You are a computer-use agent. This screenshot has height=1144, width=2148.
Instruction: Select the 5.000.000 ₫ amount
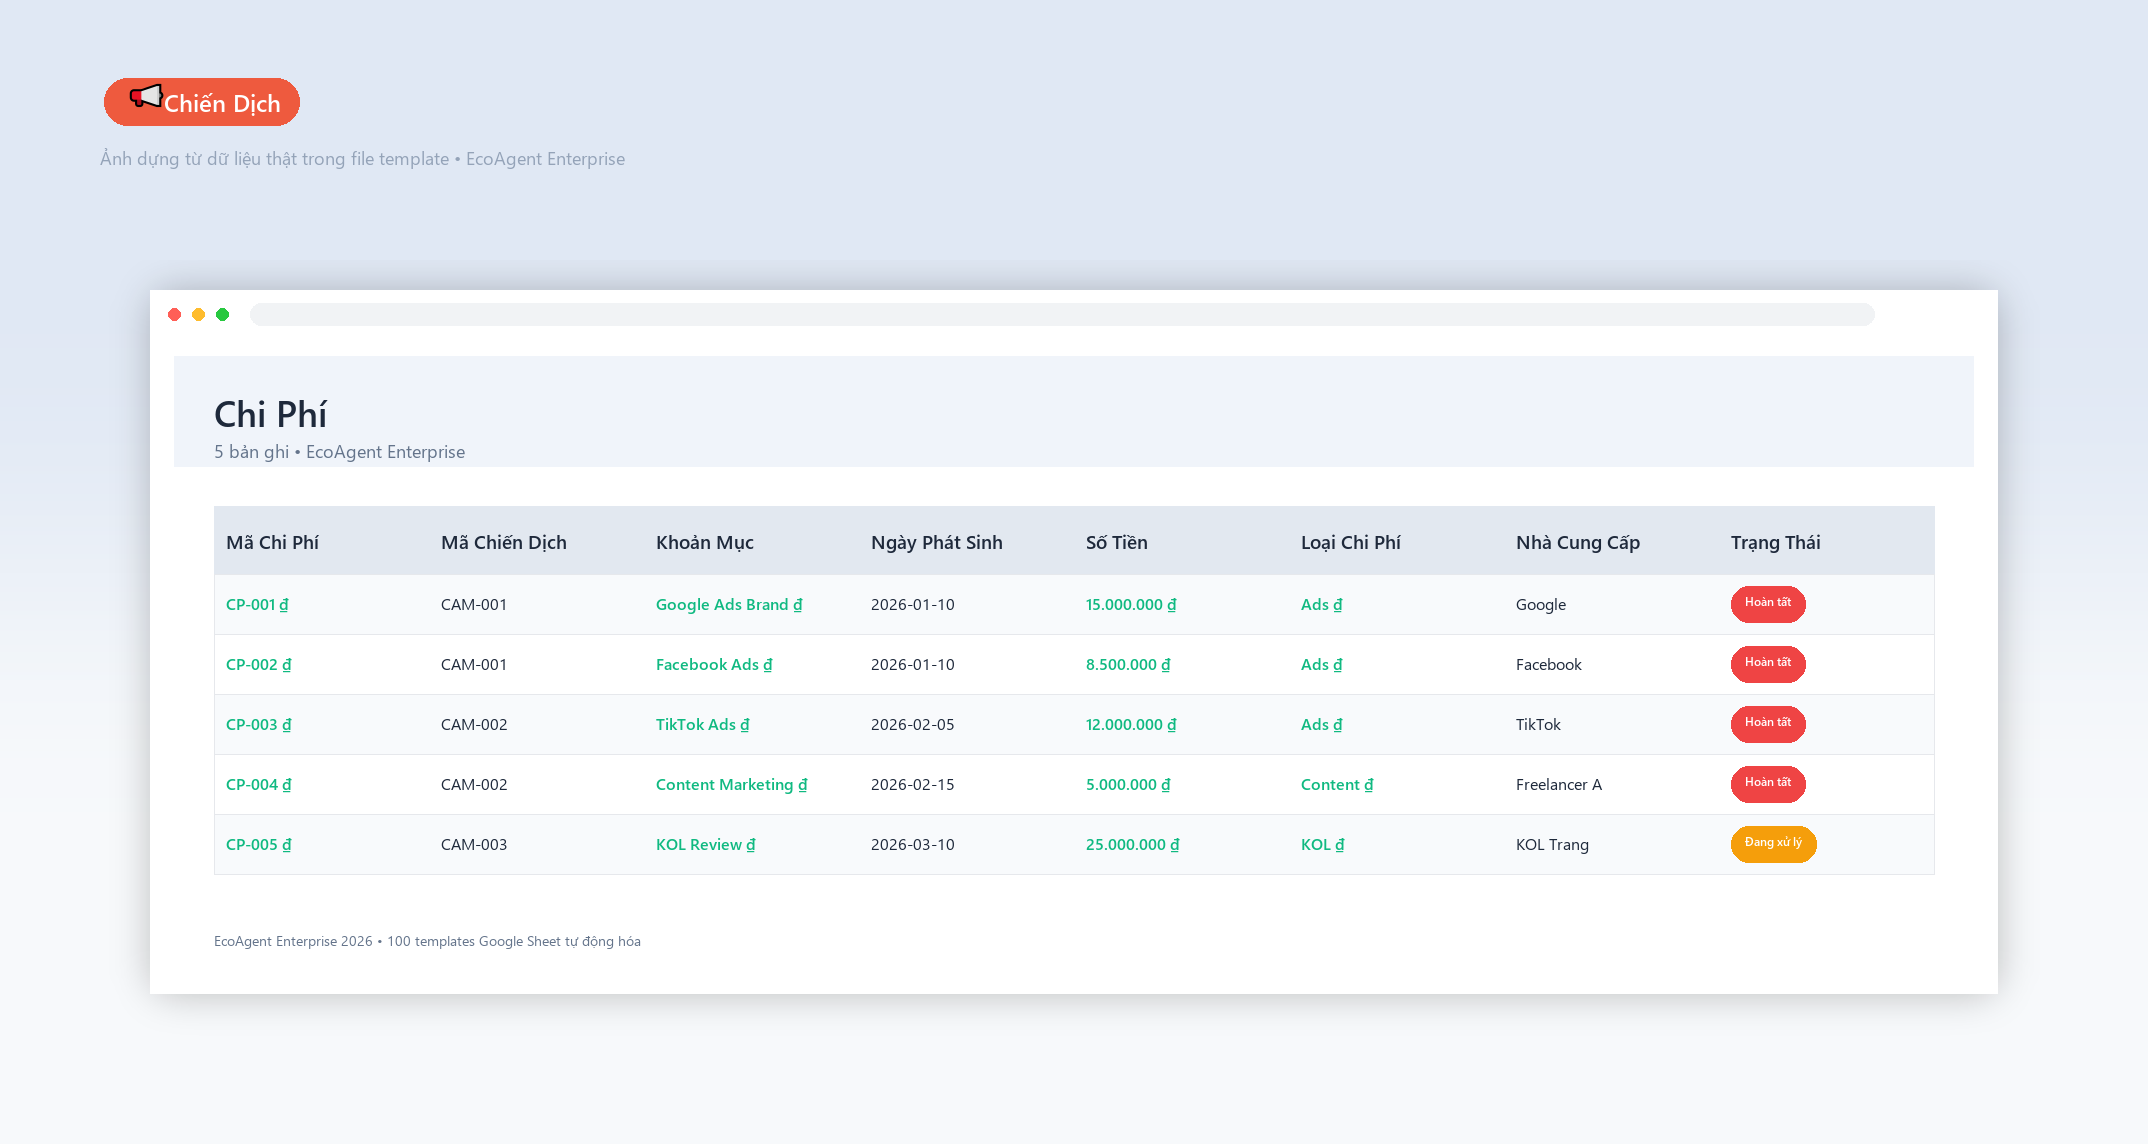point(1128,785)
